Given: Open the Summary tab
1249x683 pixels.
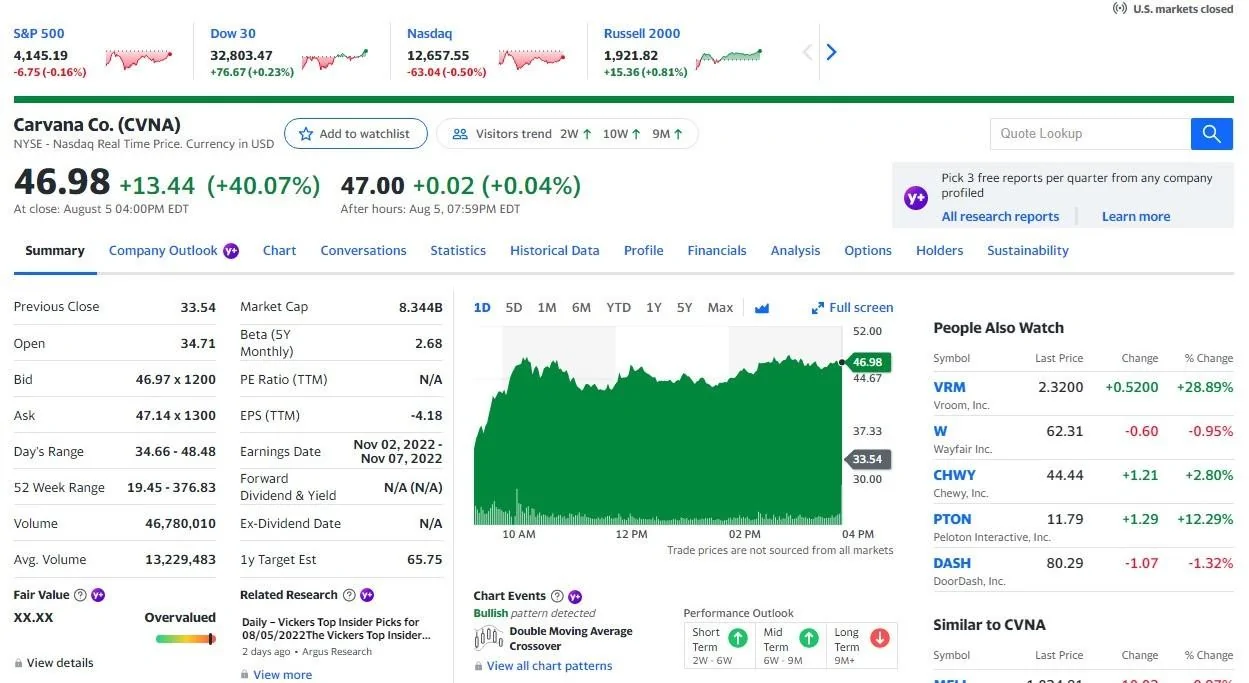Looking at the screenshot, I should click(x=55, y=251).
